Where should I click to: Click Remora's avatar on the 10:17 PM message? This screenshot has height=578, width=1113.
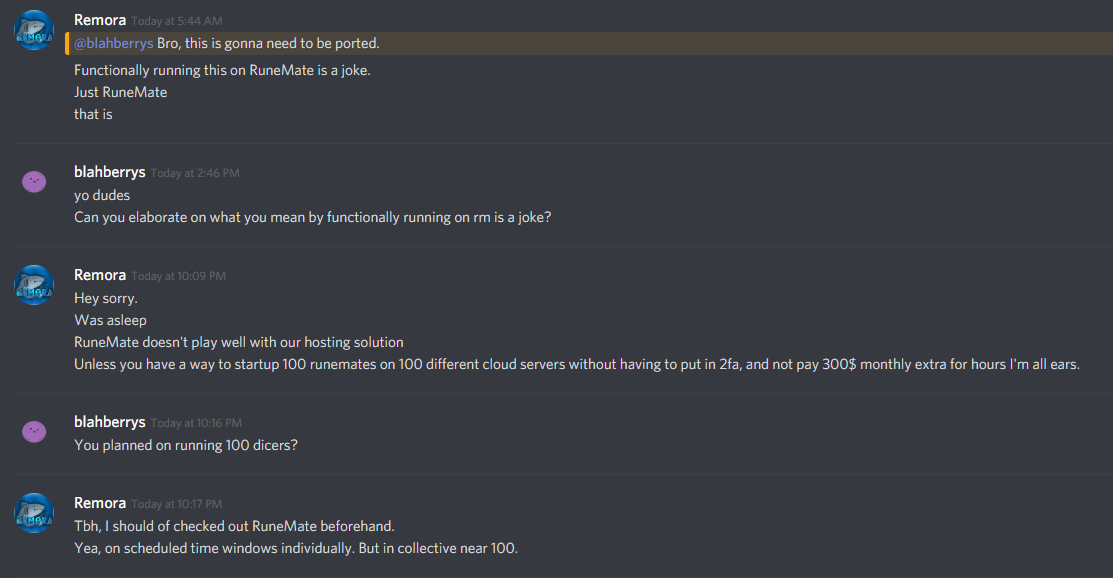tap(34, 513)
